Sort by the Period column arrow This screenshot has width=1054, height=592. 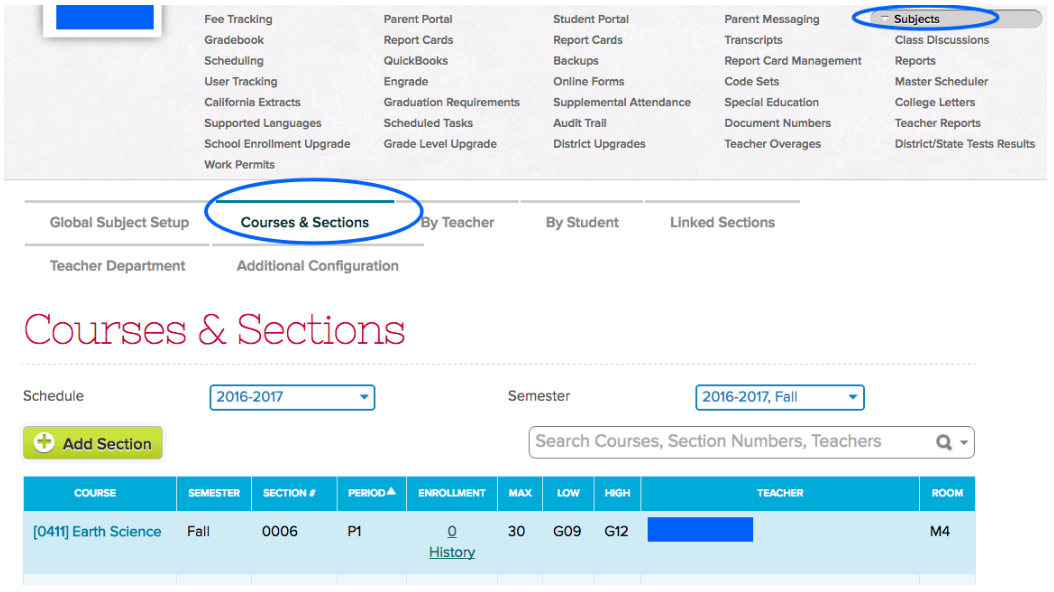click(x=391, y=491)
